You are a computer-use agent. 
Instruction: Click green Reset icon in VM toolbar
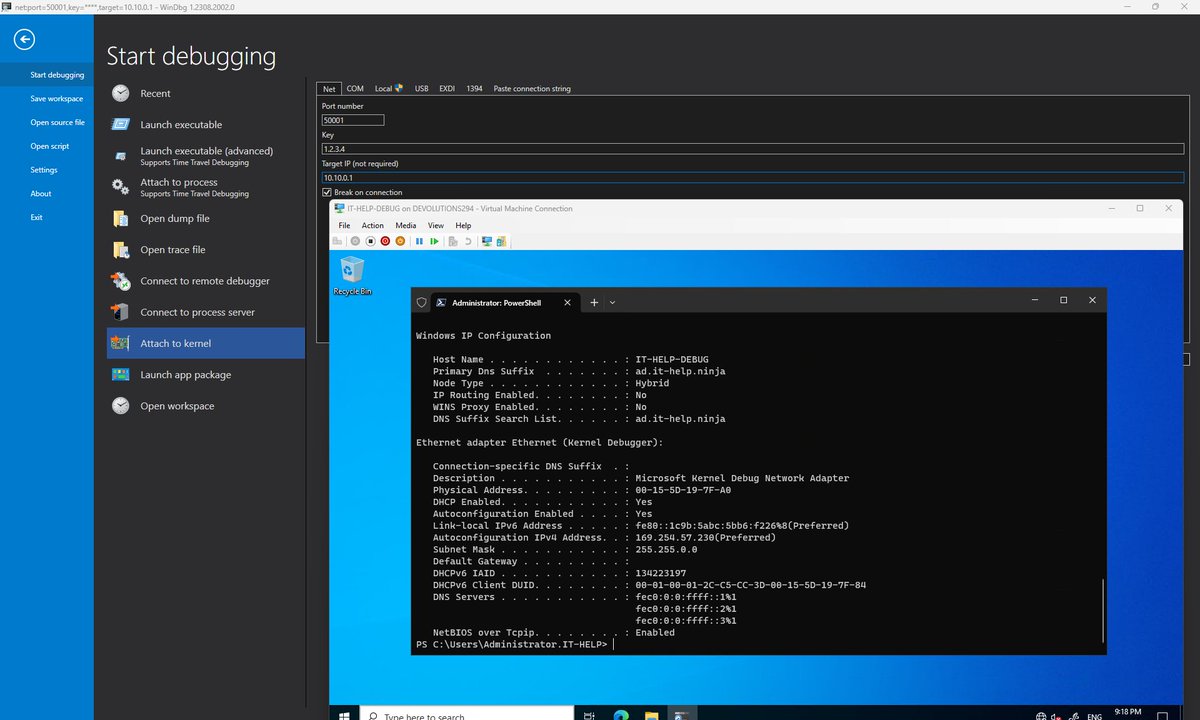point(434,241)
